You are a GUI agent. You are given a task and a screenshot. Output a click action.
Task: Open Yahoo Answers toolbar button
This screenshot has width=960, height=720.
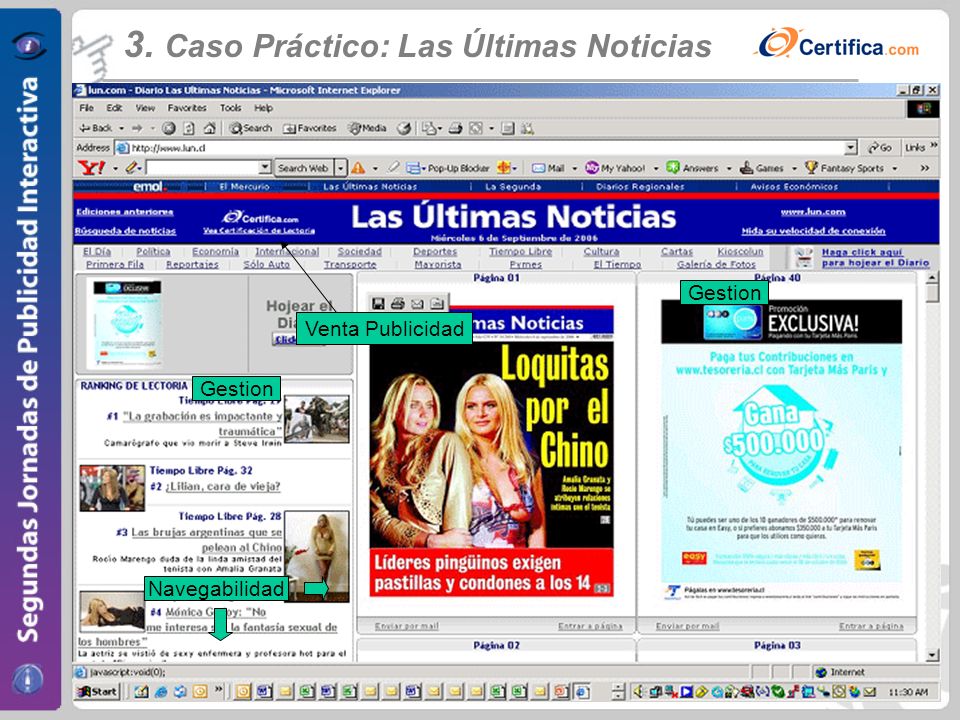692,168
